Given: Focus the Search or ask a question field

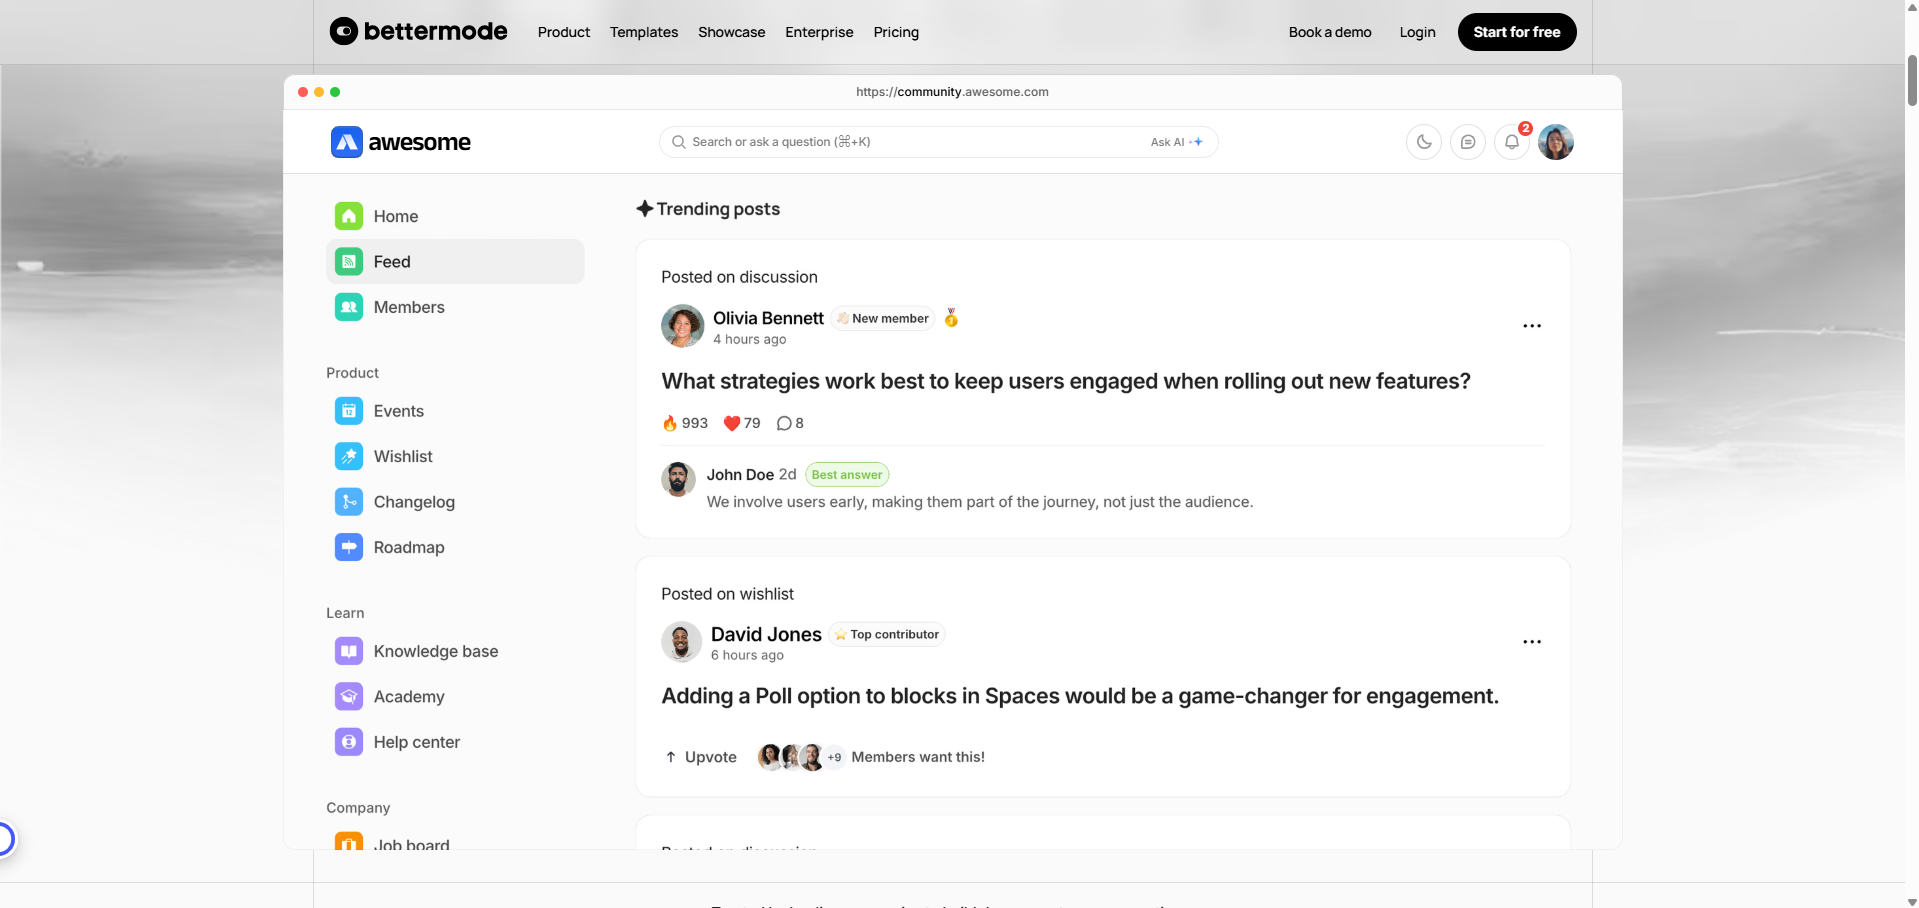Looking at the screenshot, I should 938,142.
